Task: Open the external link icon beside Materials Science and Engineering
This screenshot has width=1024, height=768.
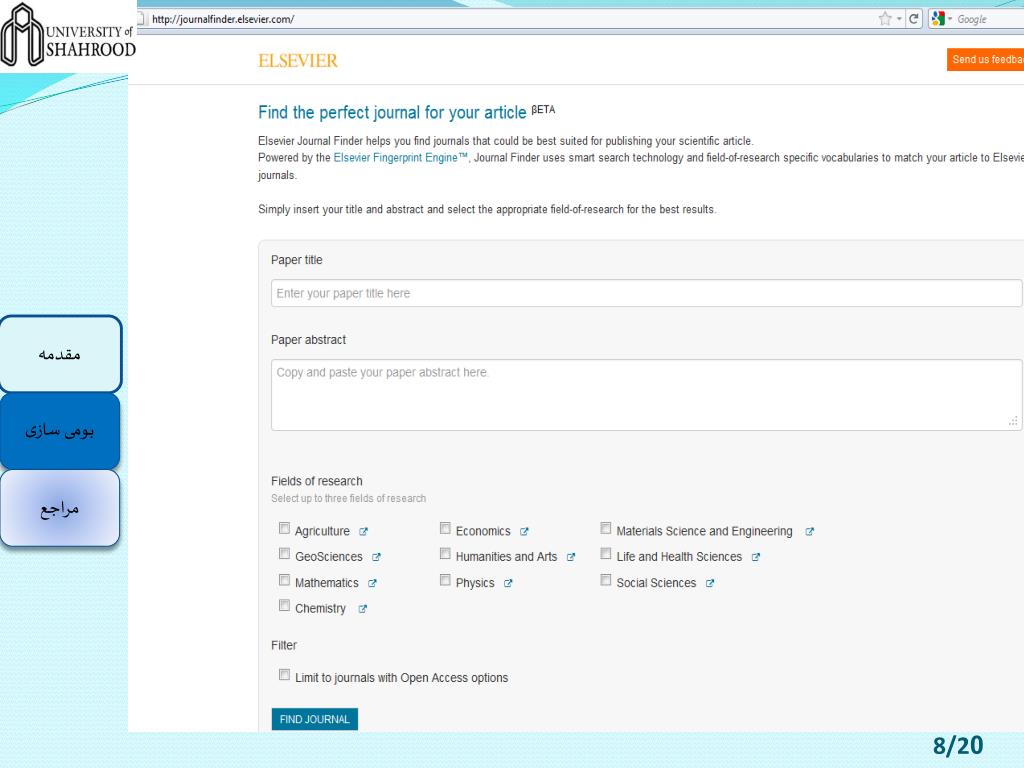Action: (x=810, y=532)
